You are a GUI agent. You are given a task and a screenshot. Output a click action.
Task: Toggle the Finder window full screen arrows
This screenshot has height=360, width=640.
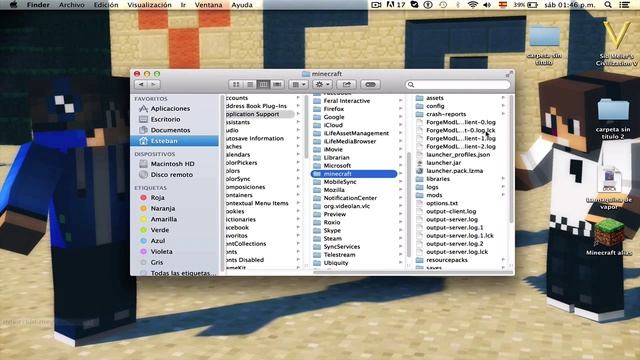point(509,74)
